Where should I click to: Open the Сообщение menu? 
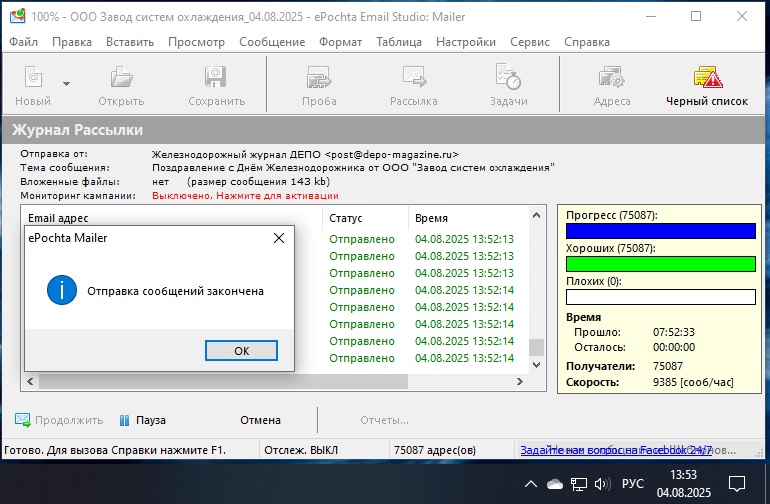pyautogui.click(x=272, y=42)
